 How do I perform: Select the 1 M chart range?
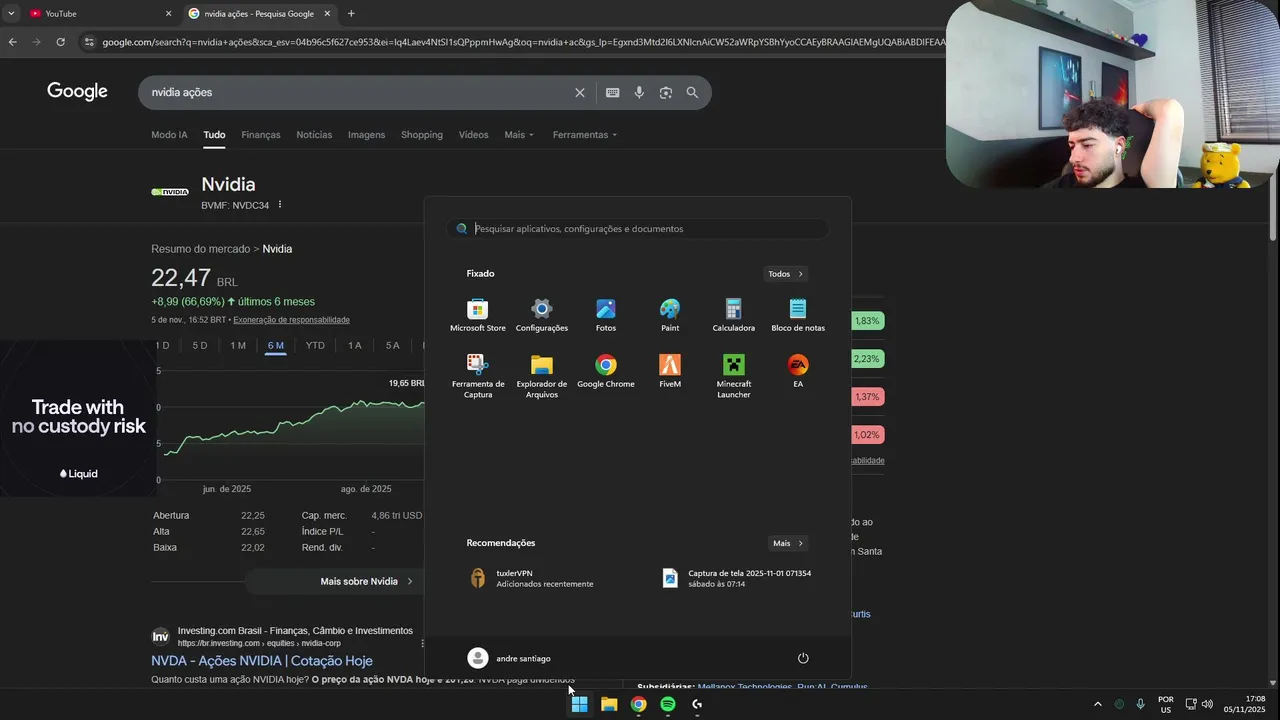point(238,346)
